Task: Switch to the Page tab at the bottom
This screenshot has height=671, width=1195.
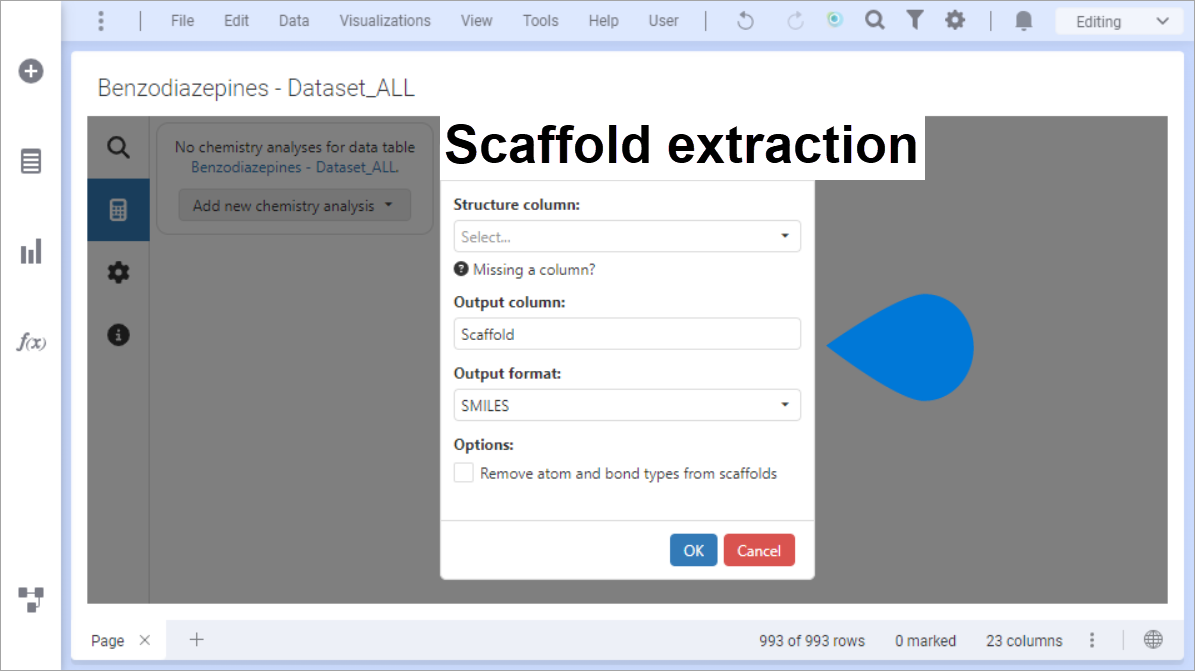Action: pos(108,640)
